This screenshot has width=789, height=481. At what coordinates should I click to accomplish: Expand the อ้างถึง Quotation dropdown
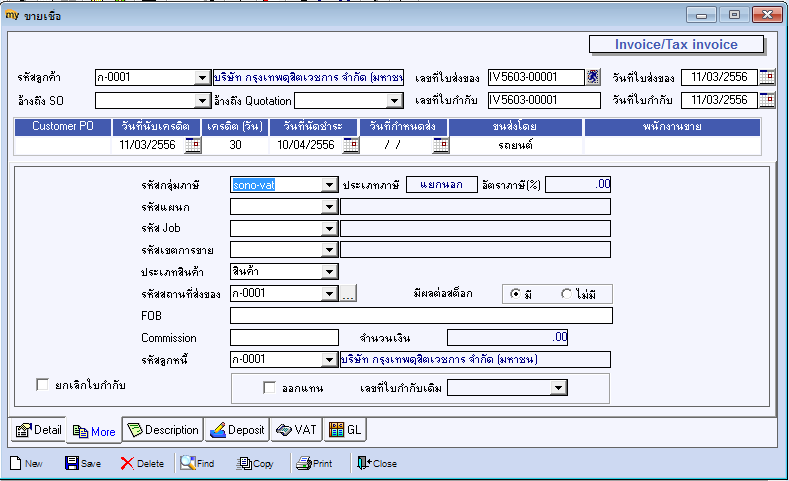(x=394, y=100)
